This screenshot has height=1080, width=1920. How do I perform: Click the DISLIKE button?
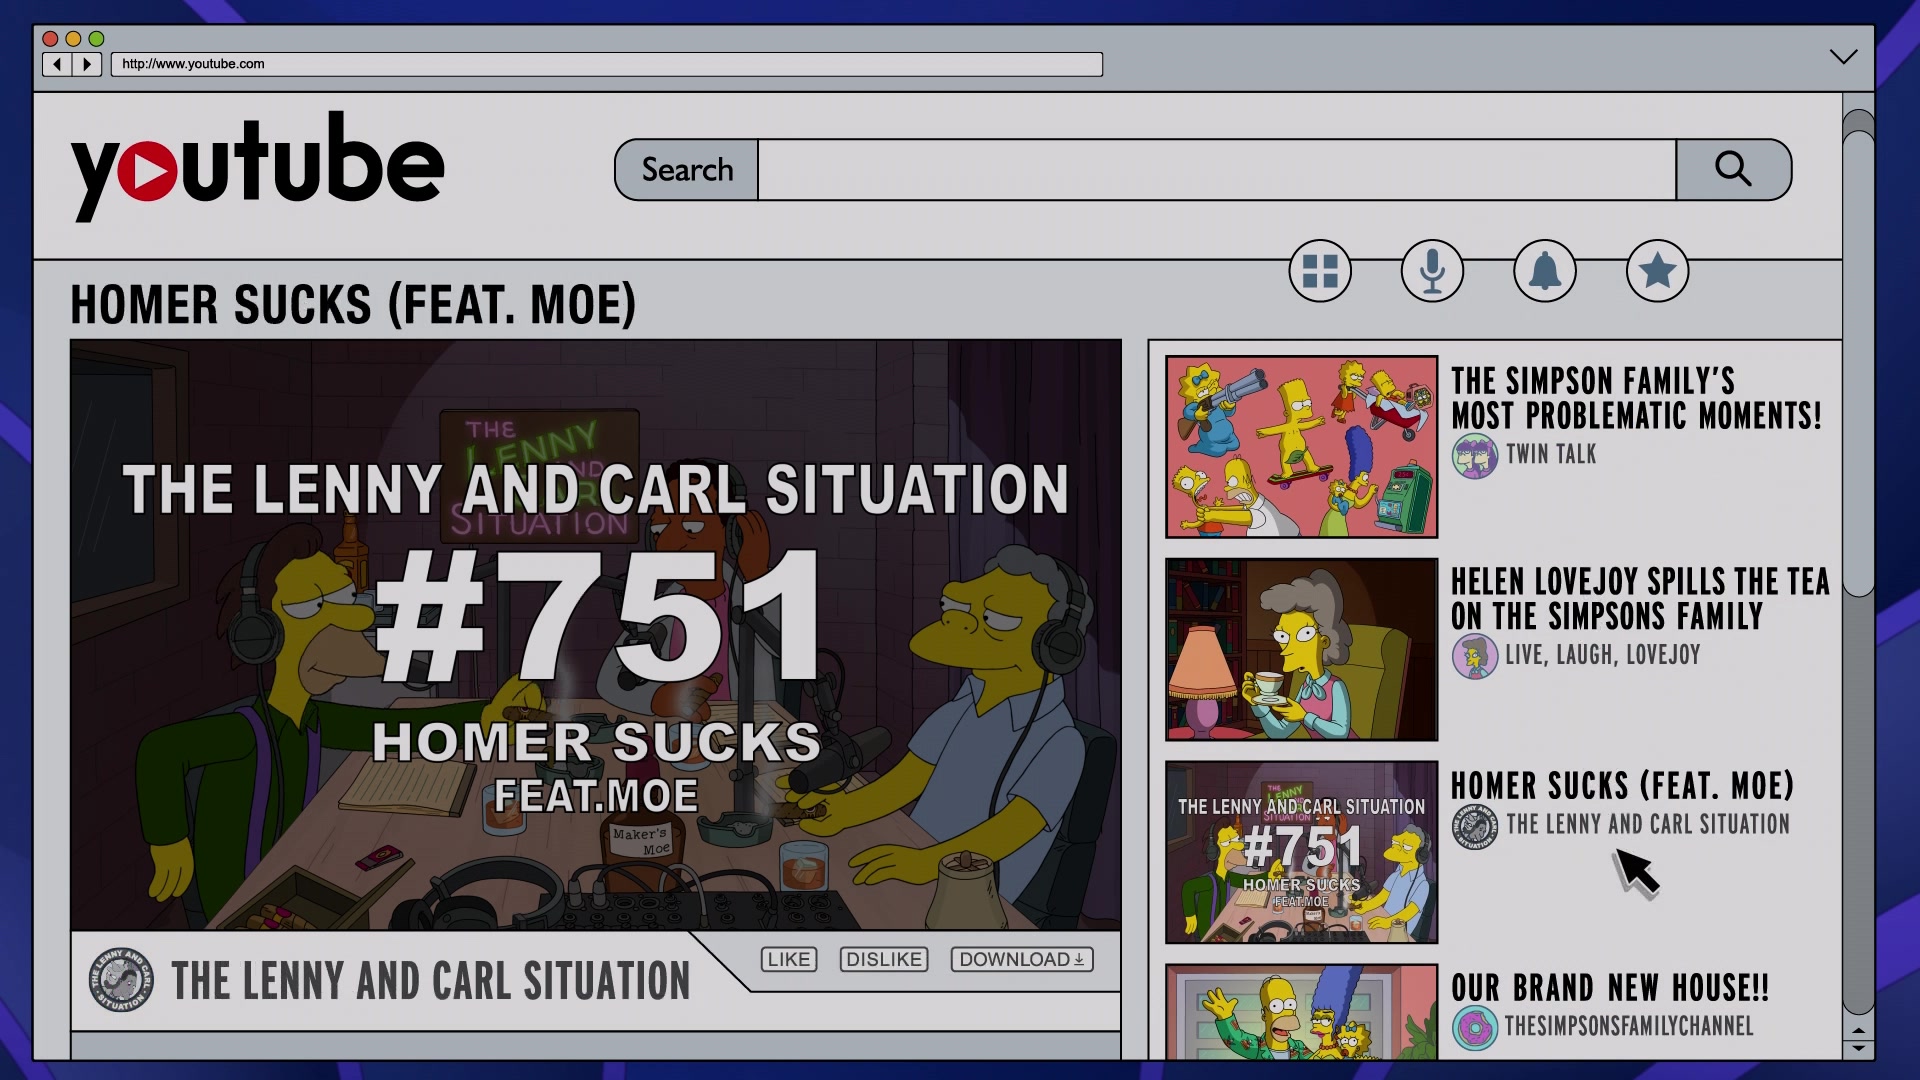(x=884, y=959)
